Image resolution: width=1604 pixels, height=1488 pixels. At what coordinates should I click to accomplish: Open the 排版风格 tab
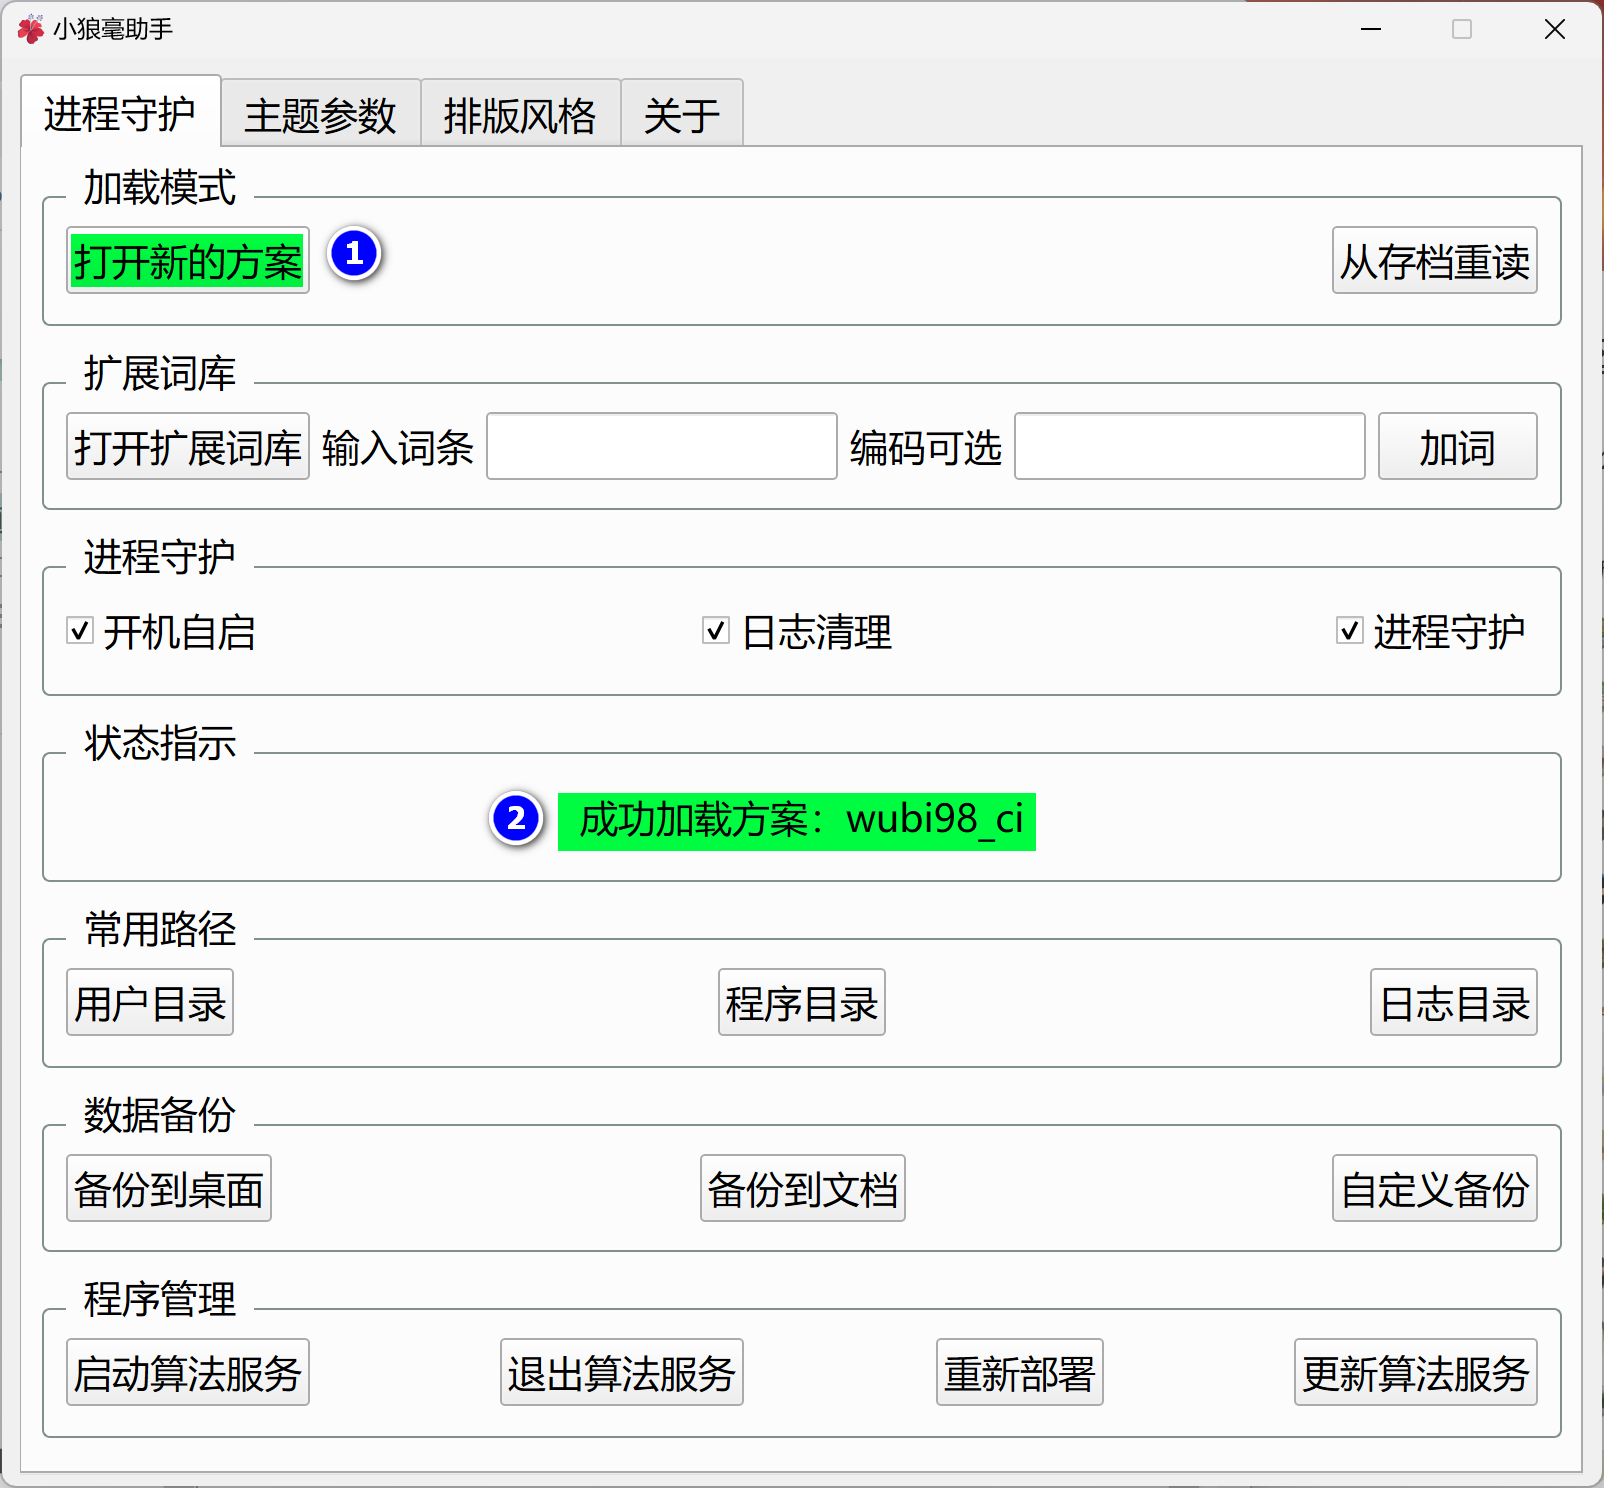pos(520,115)
